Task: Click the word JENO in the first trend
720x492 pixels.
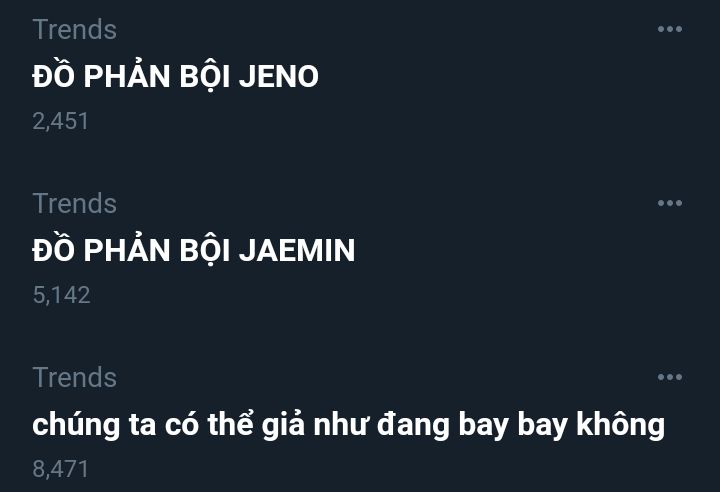Action: (279, 76)
